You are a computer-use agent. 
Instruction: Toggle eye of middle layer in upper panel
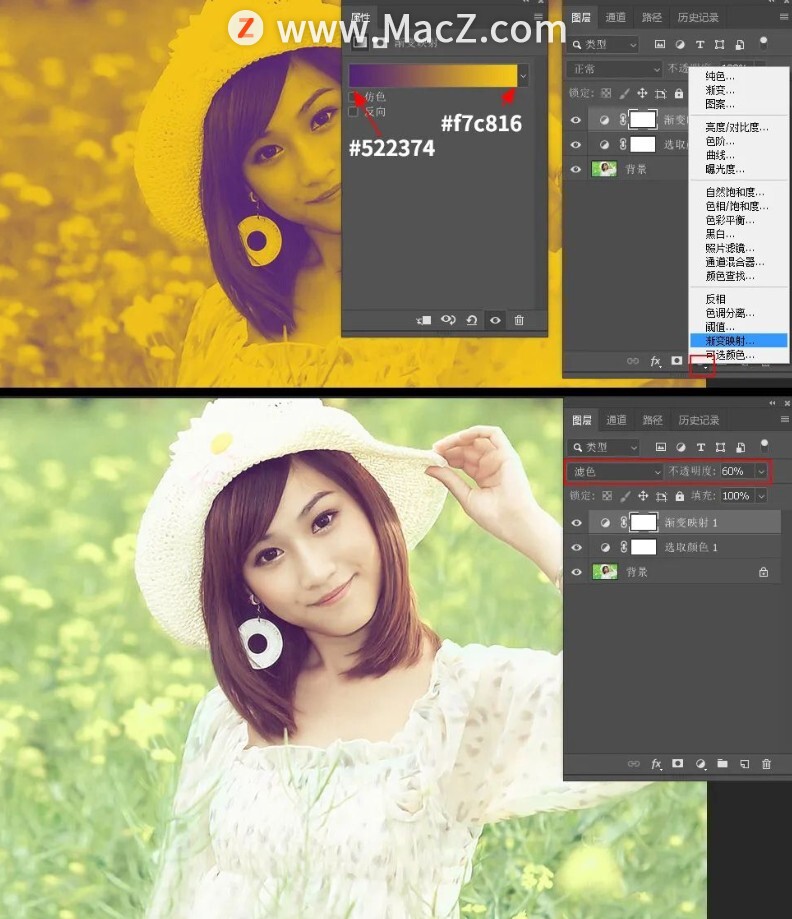(576, 144)
